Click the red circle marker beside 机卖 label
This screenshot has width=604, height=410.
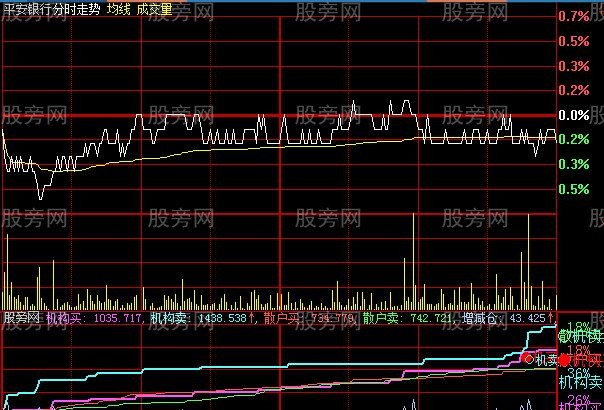click(x=530, y=358)
